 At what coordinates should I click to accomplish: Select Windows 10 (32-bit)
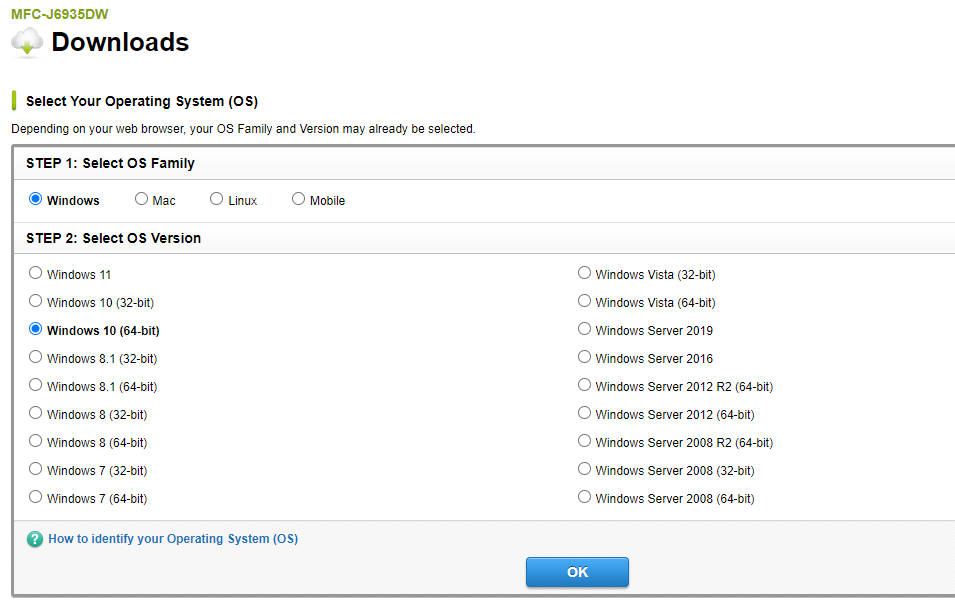pyautogui.click(x=35, y=301)
